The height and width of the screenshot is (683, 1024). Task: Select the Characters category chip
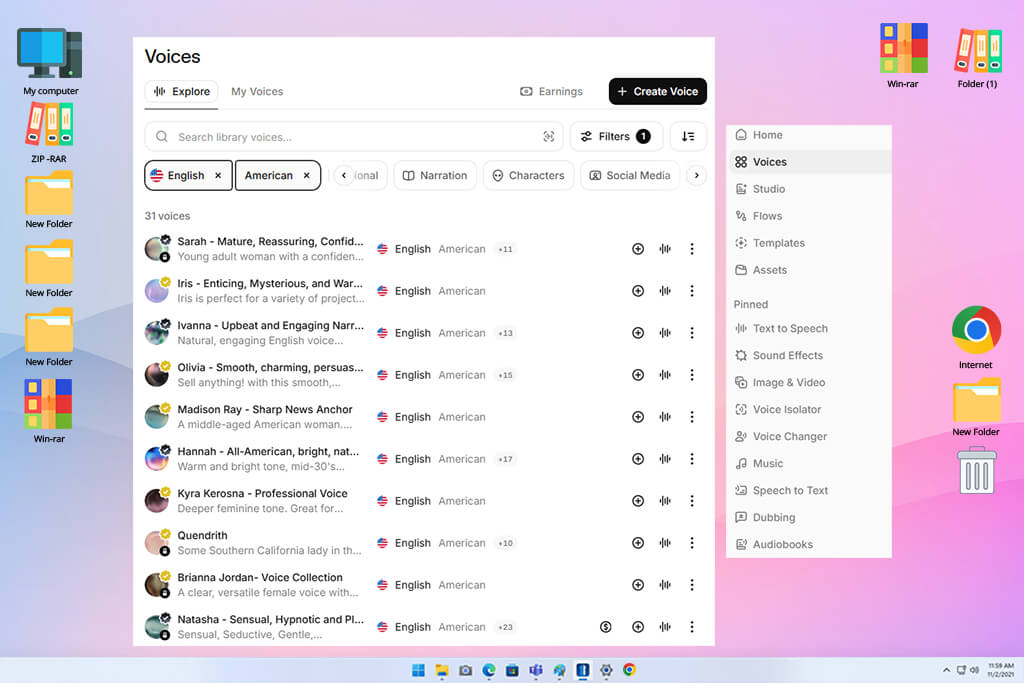point(528,176)
